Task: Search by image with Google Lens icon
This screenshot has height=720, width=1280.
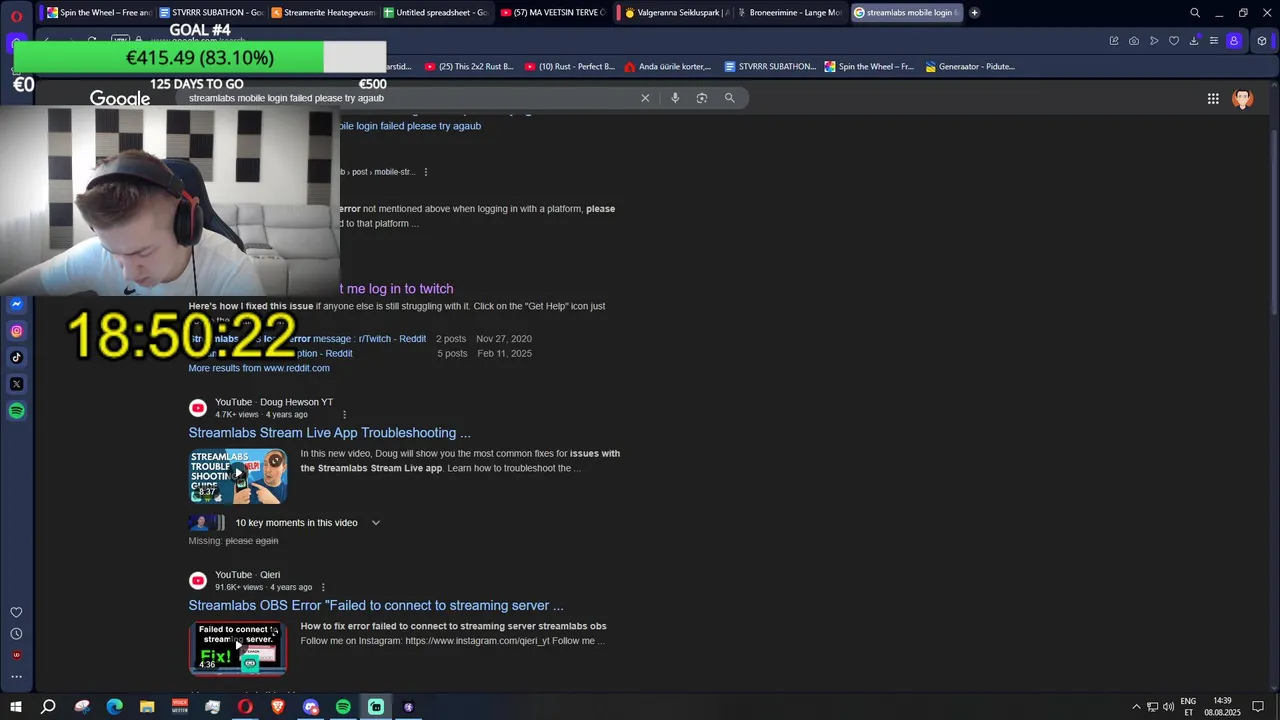Action: tap(702, 98)
